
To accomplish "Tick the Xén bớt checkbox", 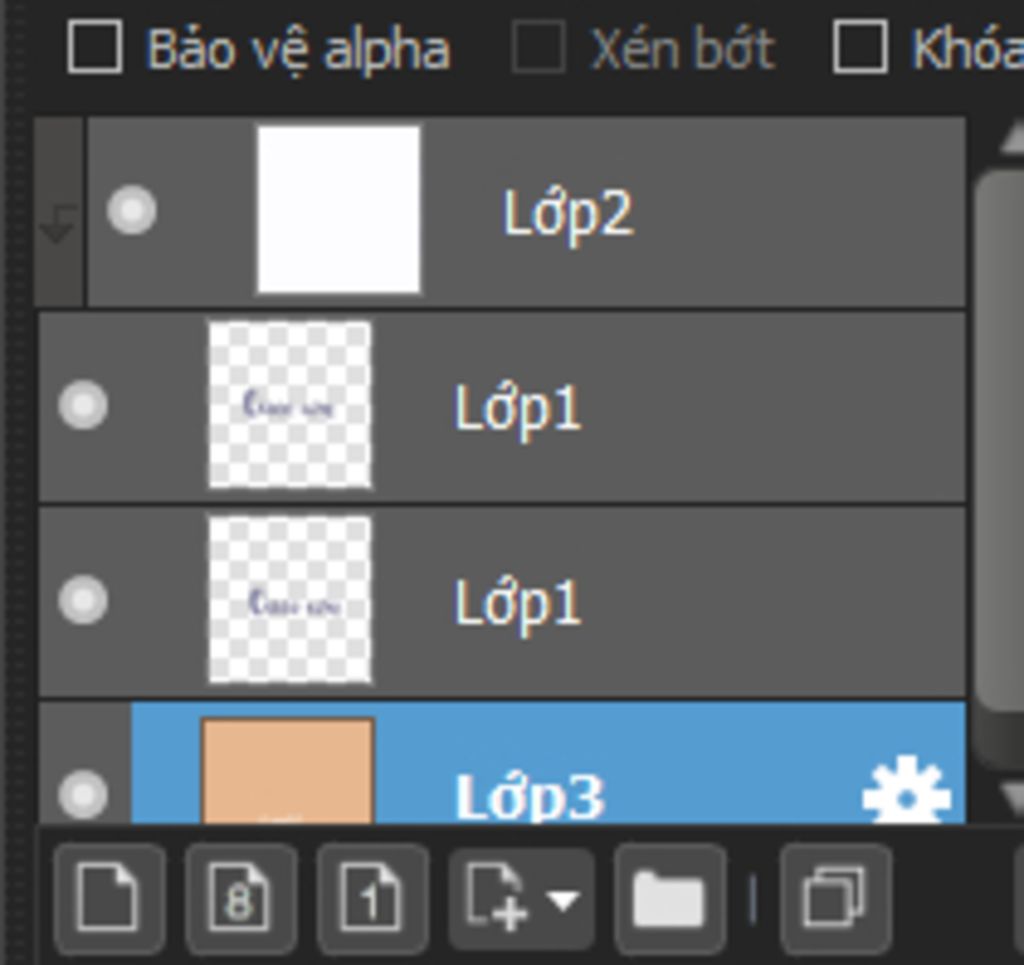I will pos(538,48).
